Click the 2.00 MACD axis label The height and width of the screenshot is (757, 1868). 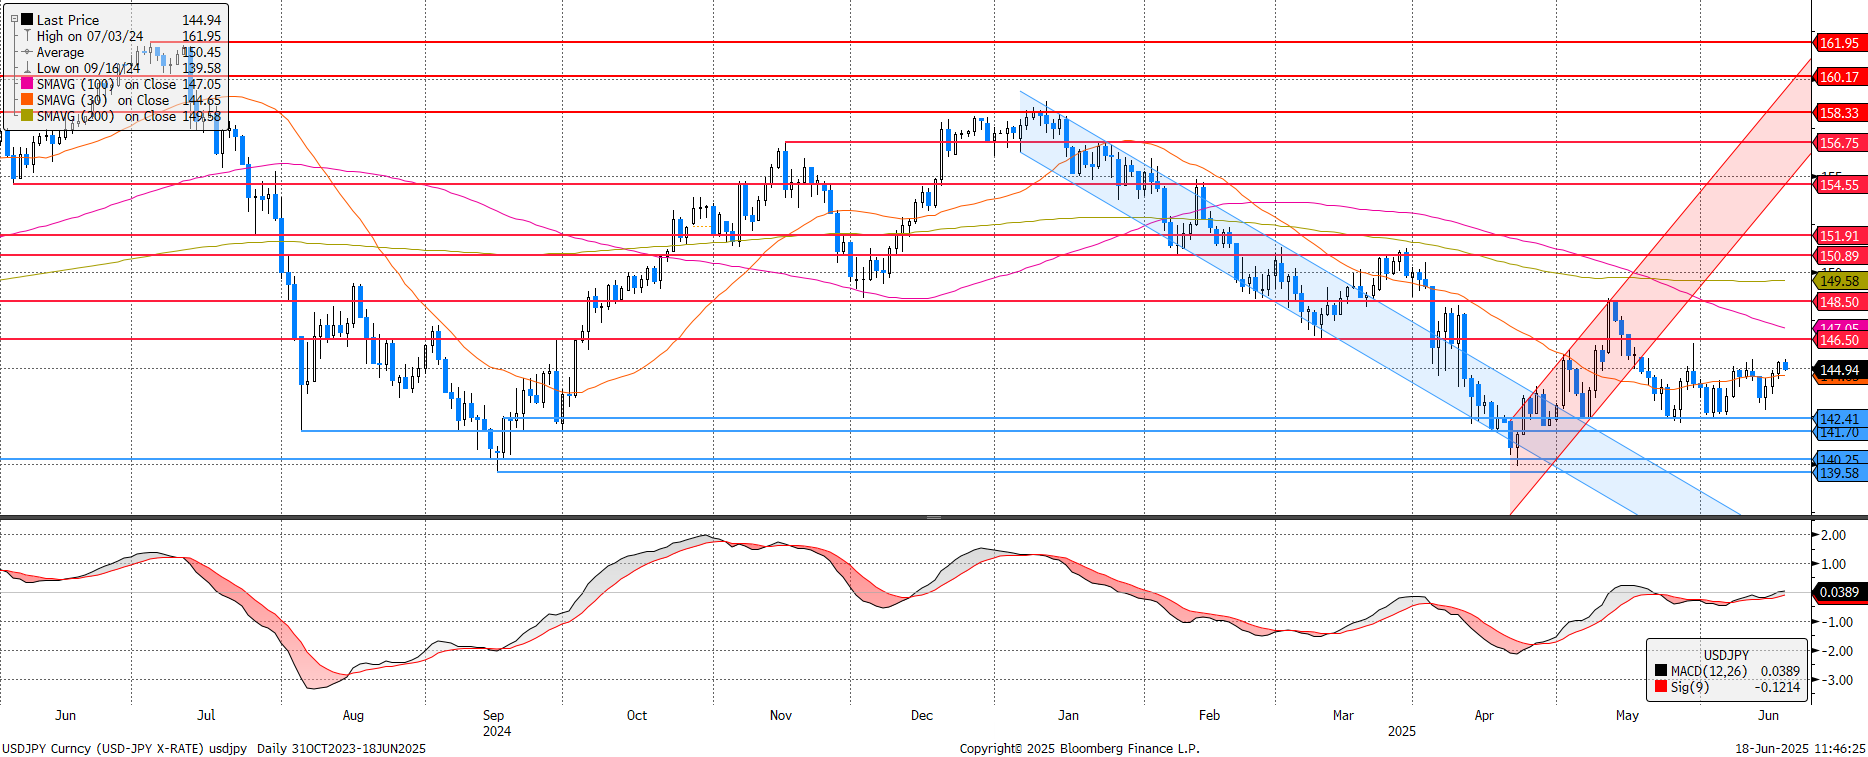pyautogui.click(x=1833, y=535)
